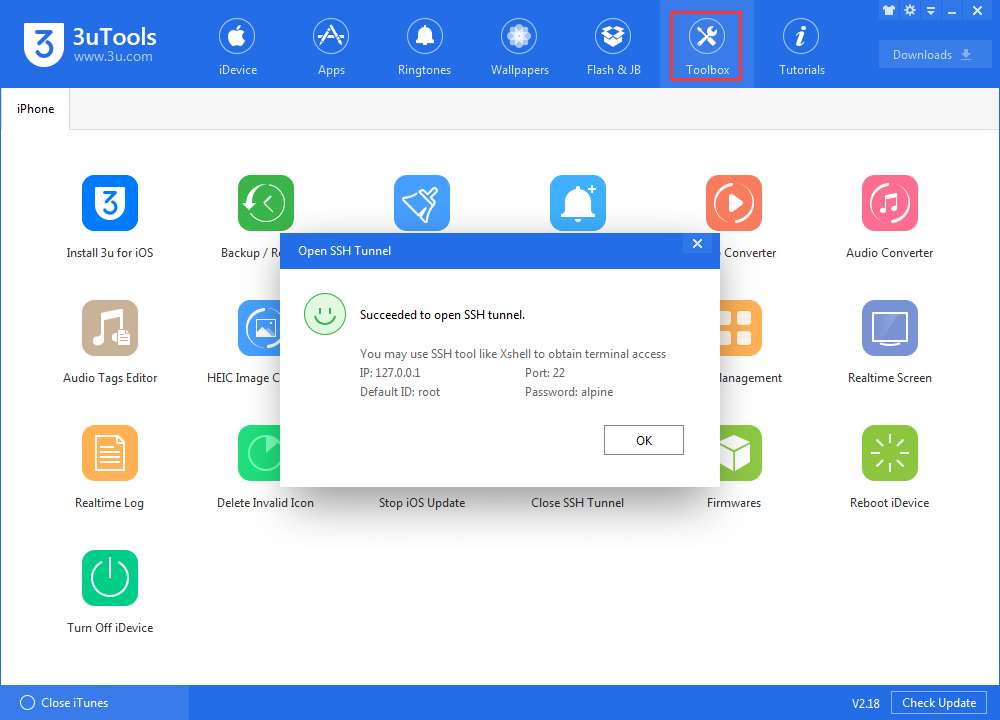Screen dimensions: 1000x720
Task: Click the 'IP: 127.0.0.1' text
Action: click(x=390, y=372)
